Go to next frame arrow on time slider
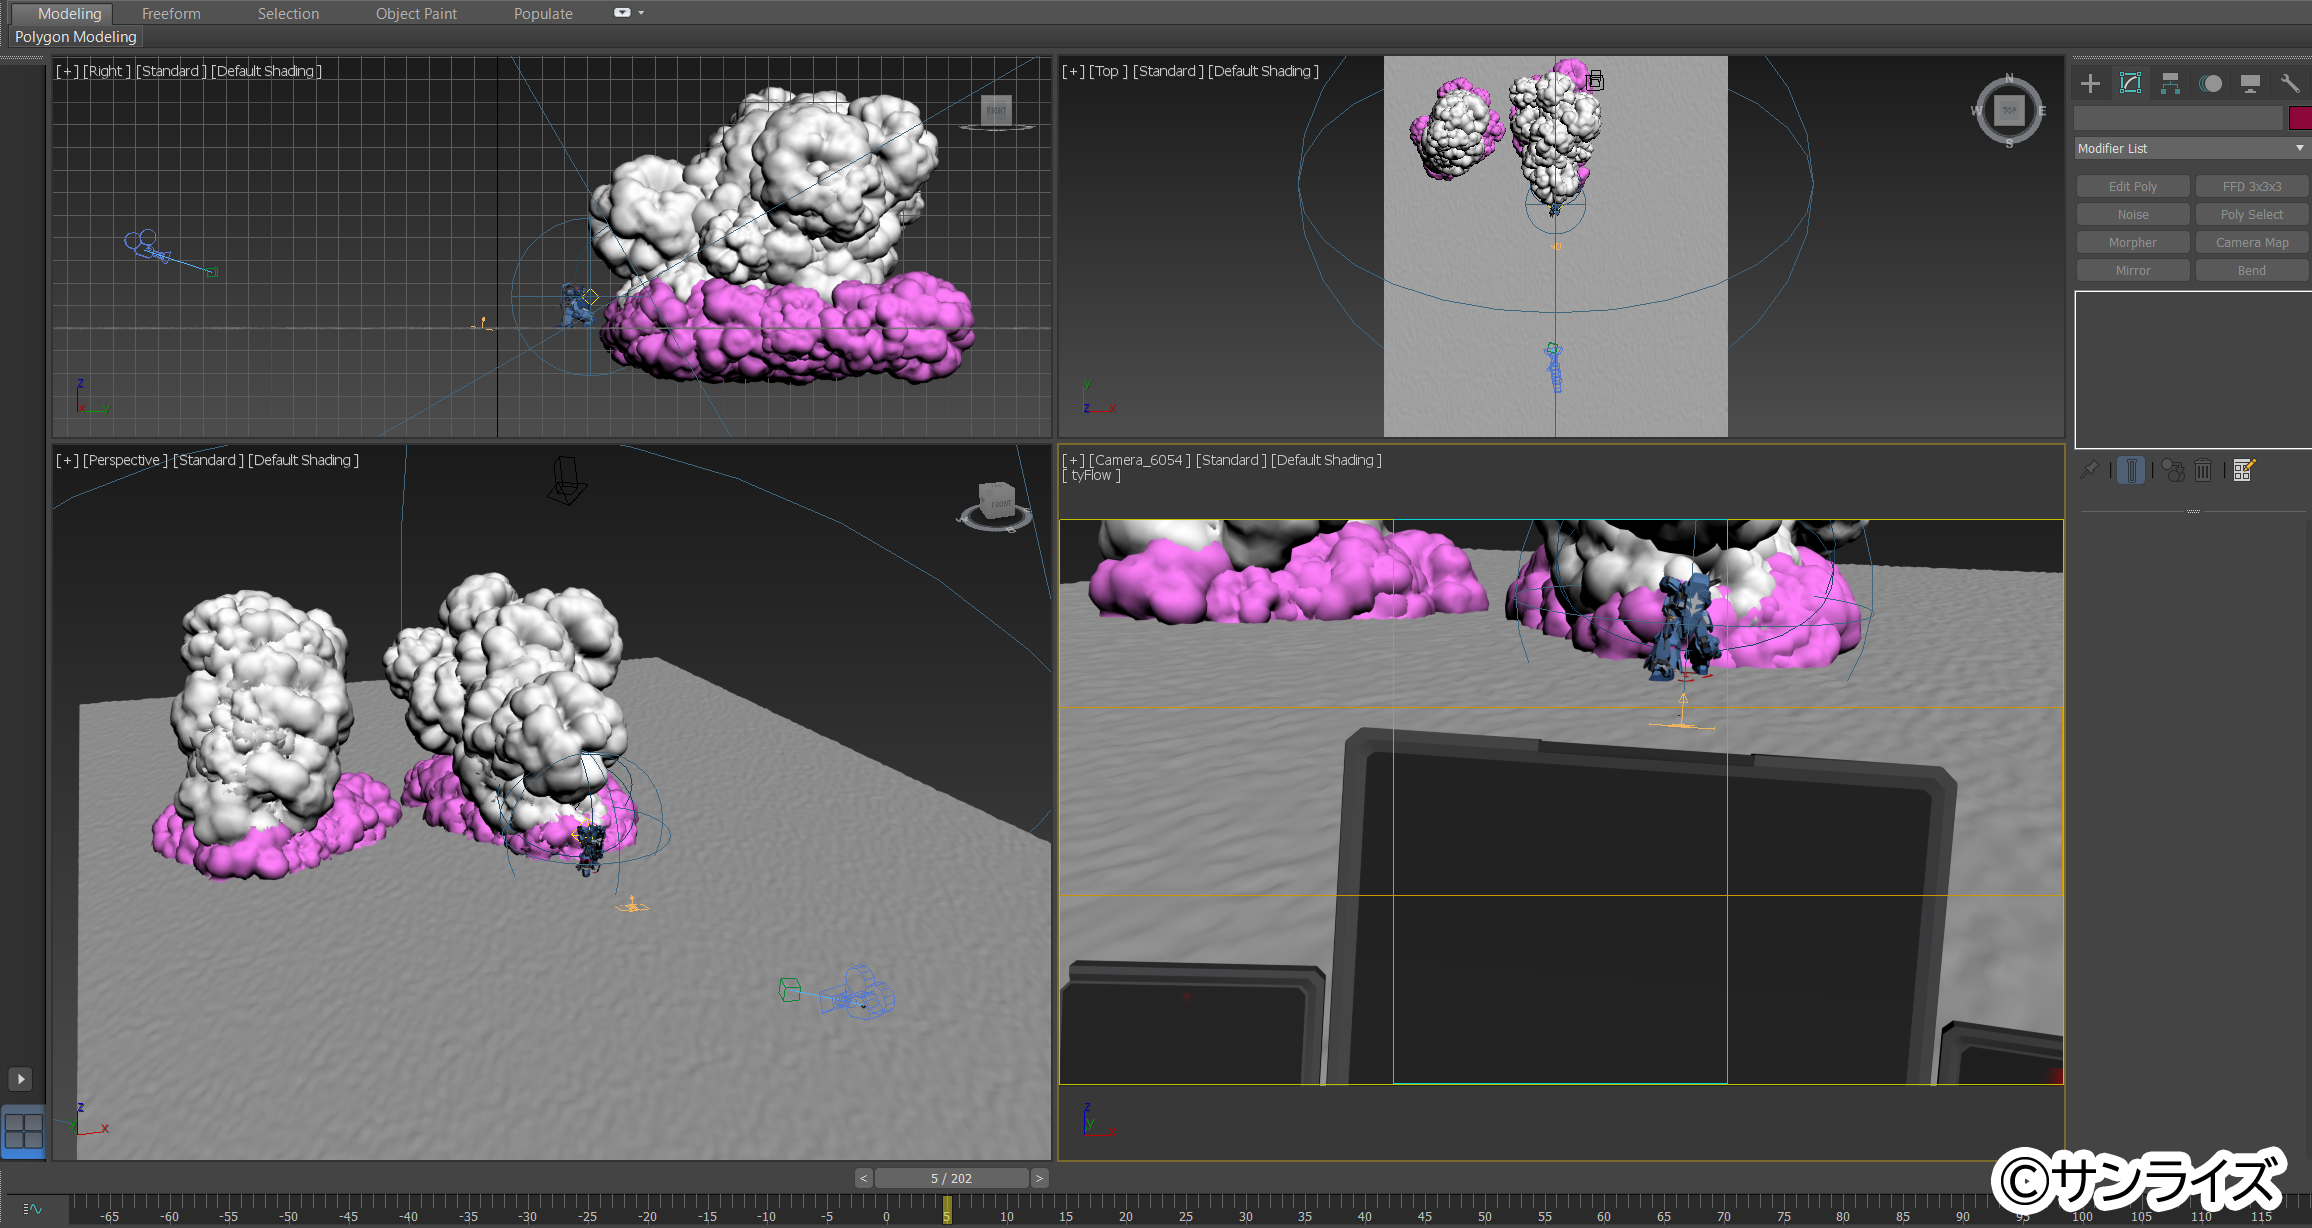Image resolution: width=2312 pixels, height=1228 pixels. pos(1039,1178)
